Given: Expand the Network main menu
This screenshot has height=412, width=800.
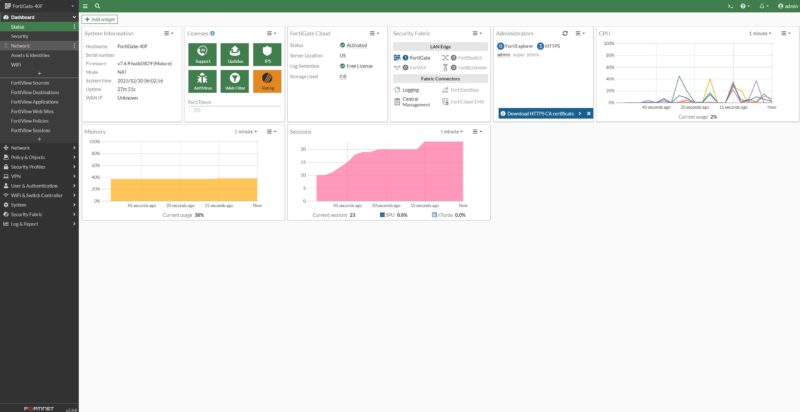Looking at the screenshot, I should tap(39, 147).
